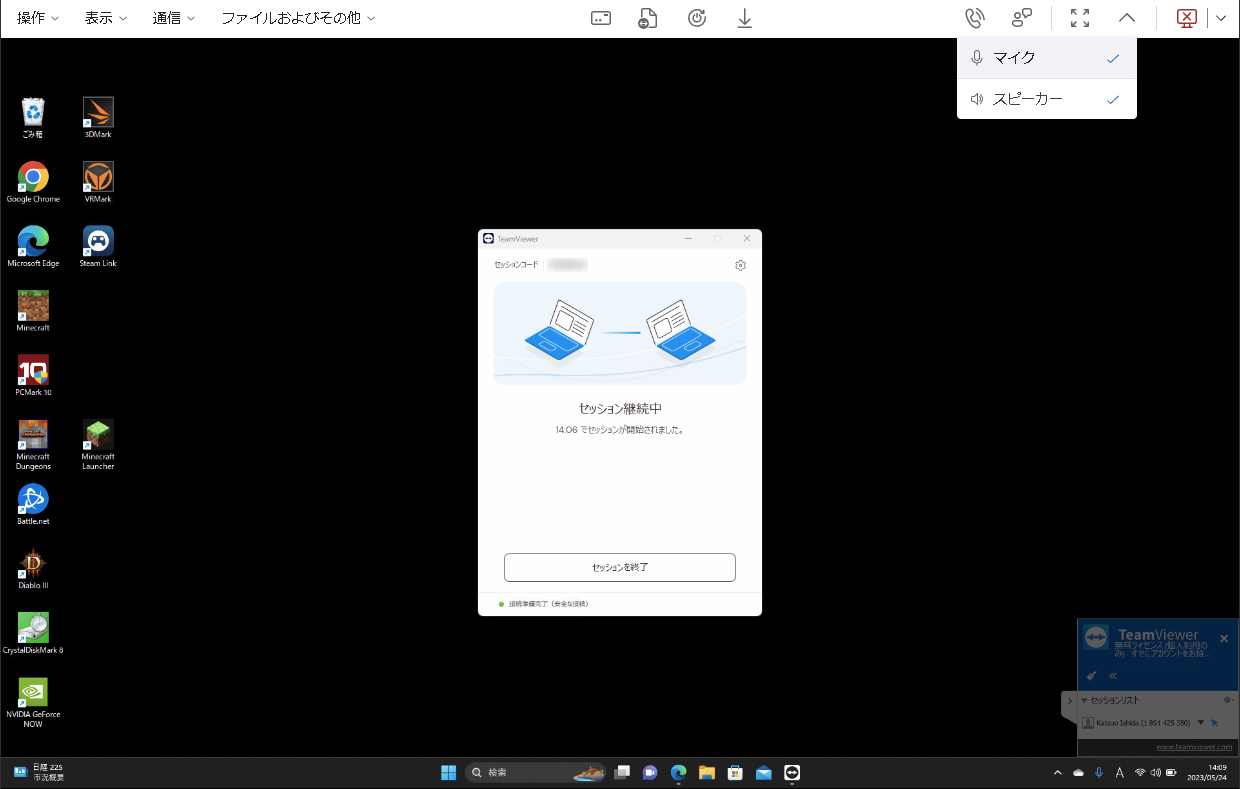The image size is (1240, 789).
Task: Open Task View from the taskbar
Action: pos(622,772)
